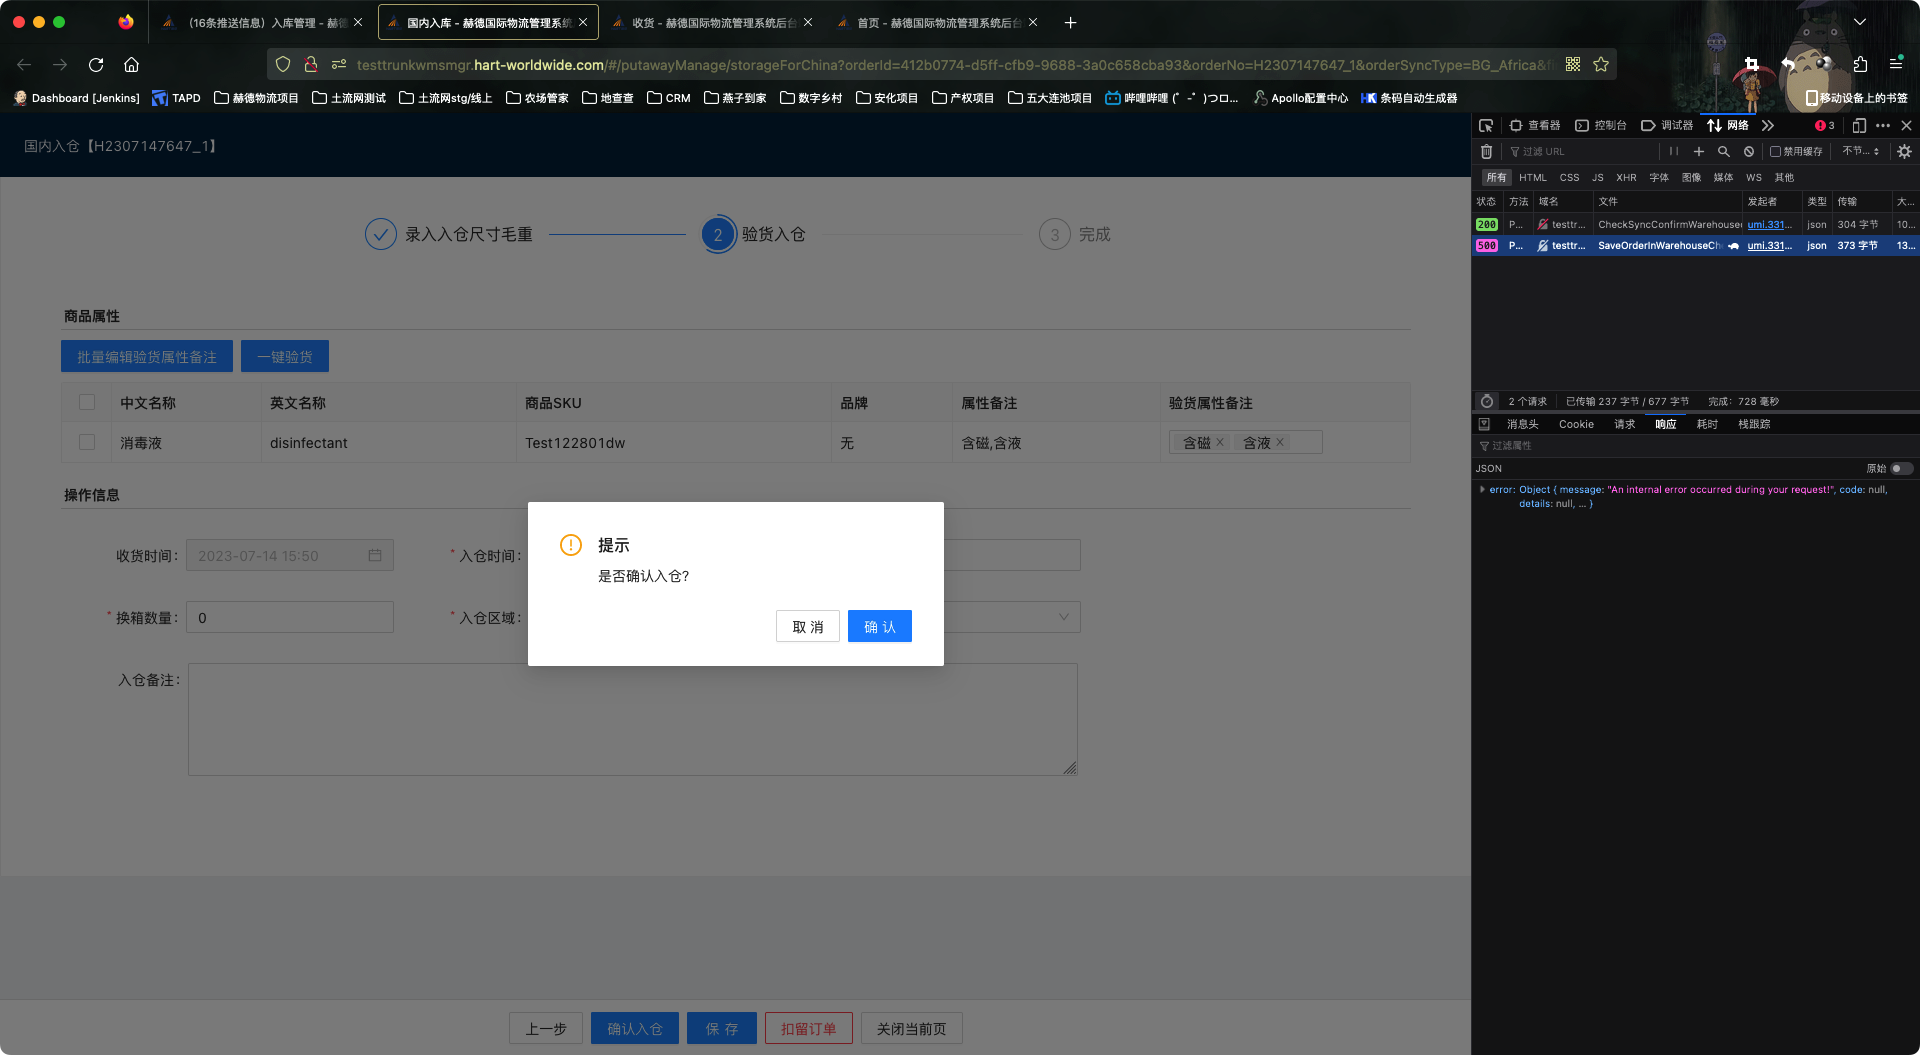Toggle responsive design mode icon
Screen dimensions: 1920x1055
[1859, 125]
